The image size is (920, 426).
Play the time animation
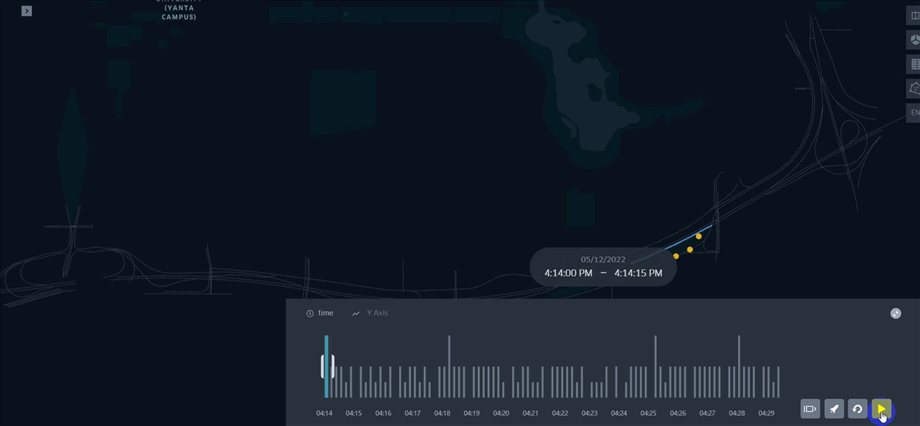click(881, 408)
